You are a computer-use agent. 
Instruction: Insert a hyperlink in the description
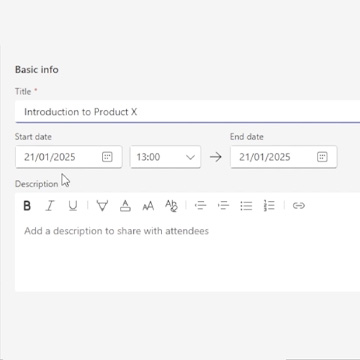point(299,206)
